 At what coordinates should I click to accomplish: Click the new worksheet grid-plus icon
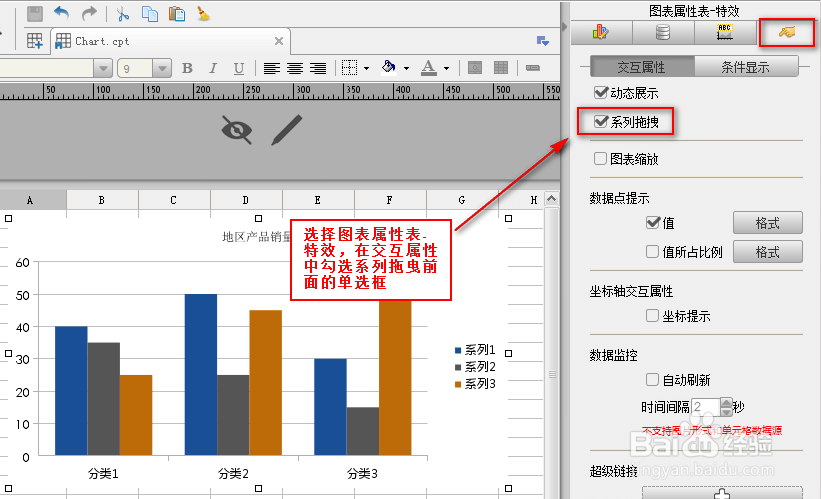click(35, 41)
